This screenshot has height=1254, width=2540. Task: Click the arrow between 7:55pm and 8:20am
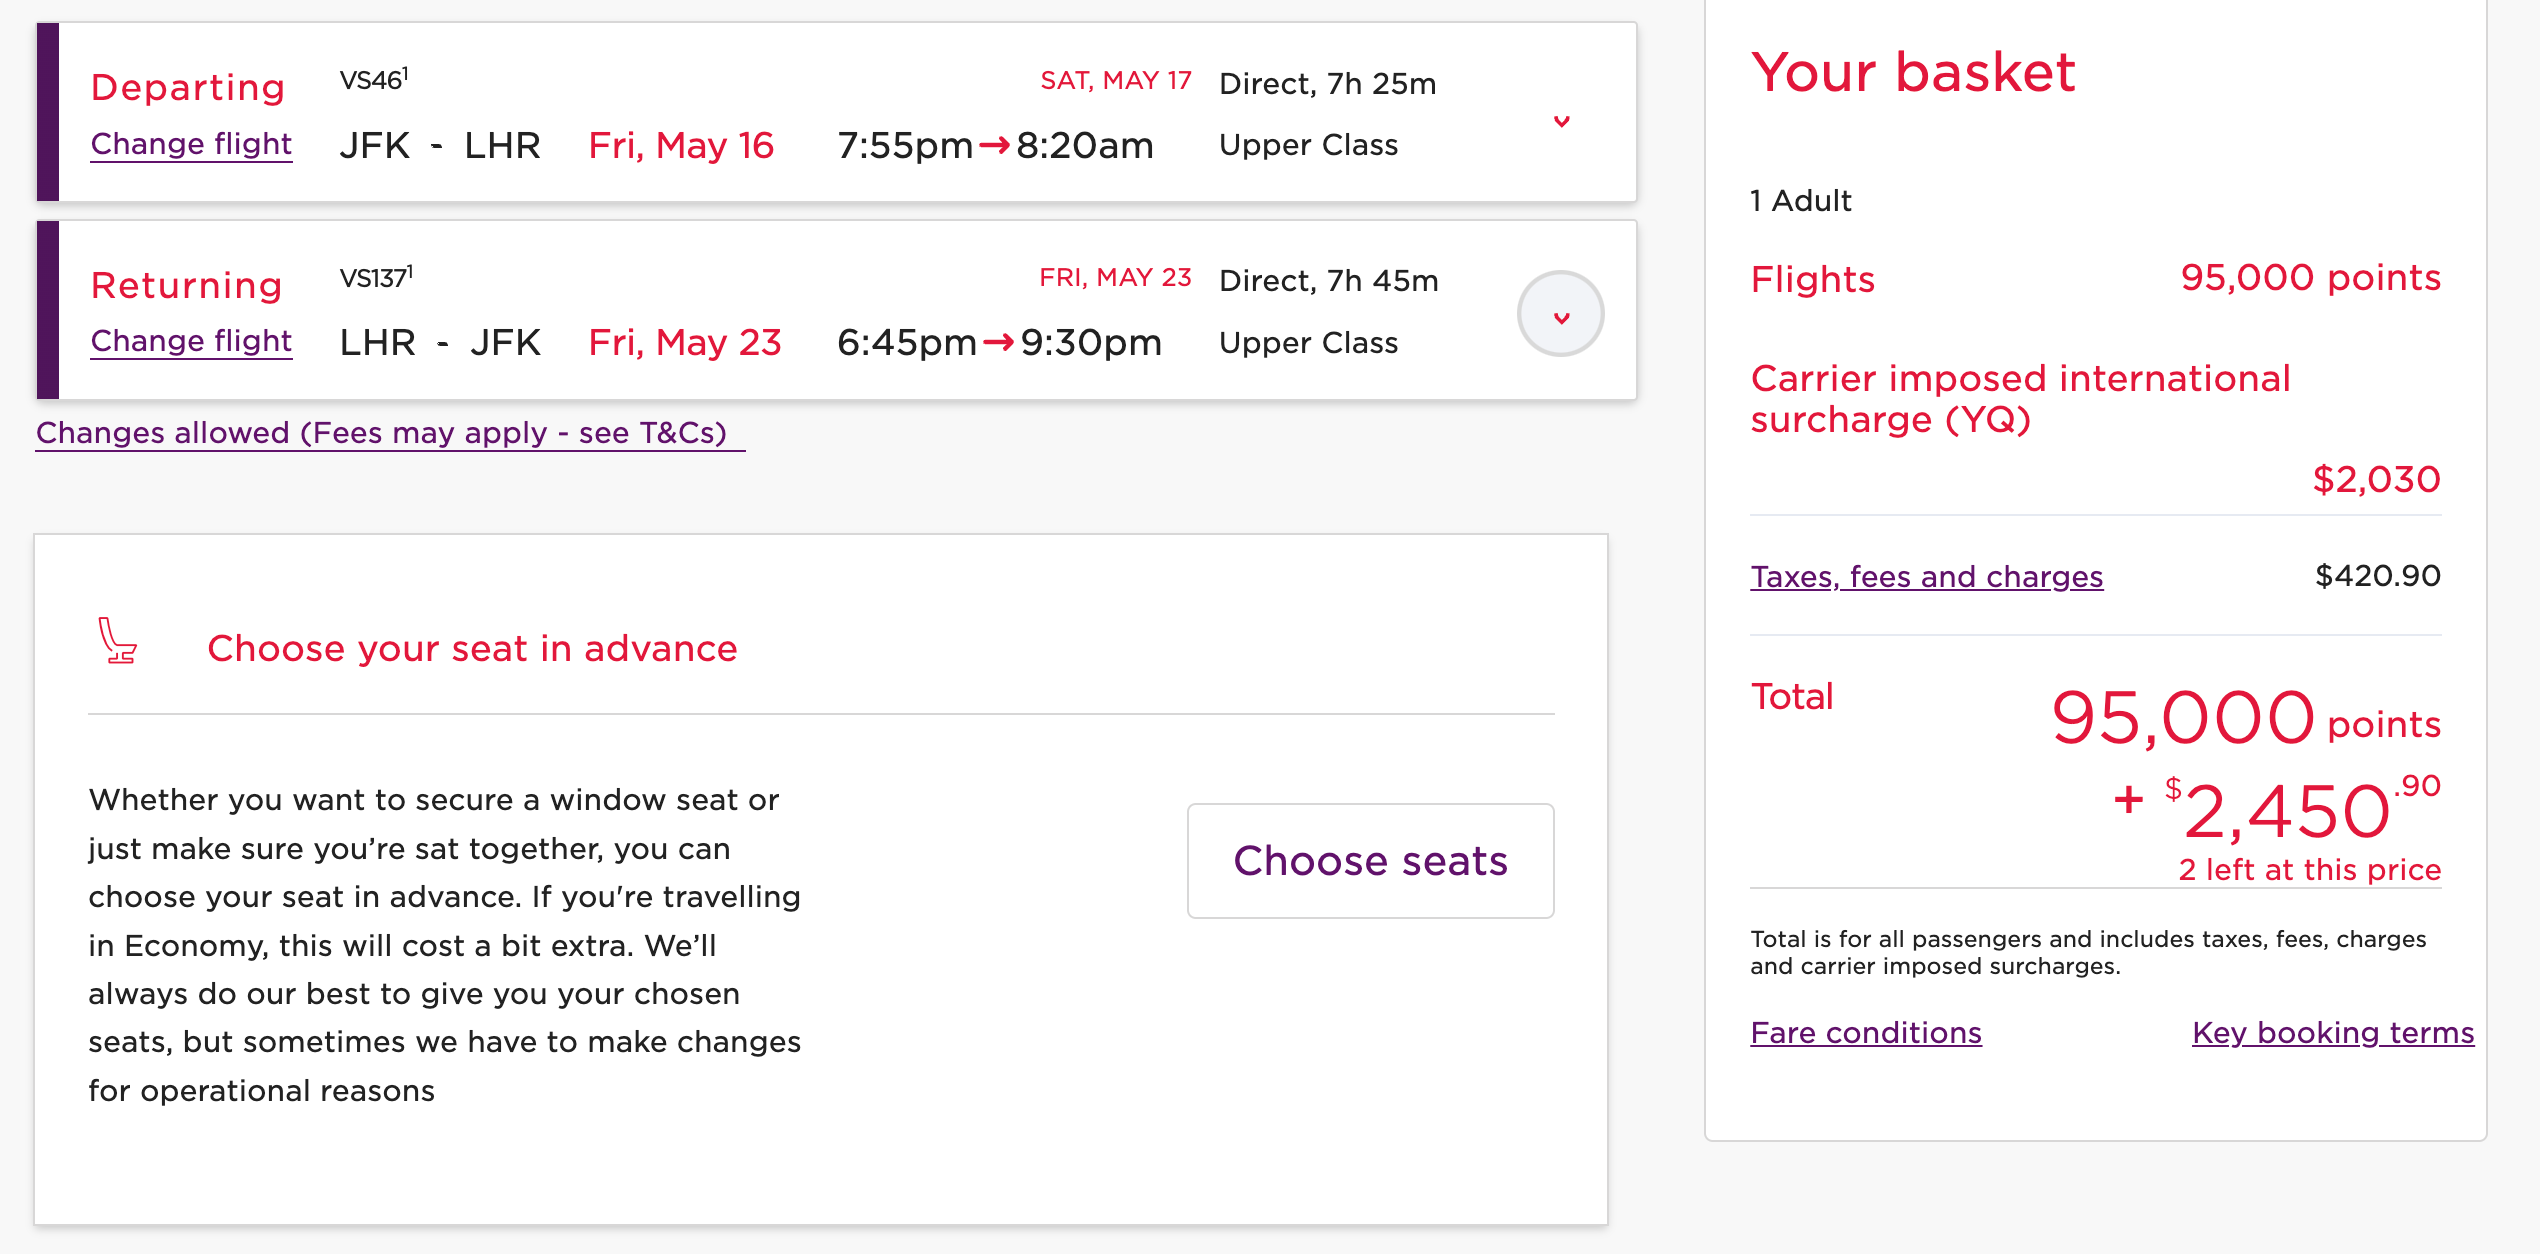pyautogui.click(x=994, y=146)
